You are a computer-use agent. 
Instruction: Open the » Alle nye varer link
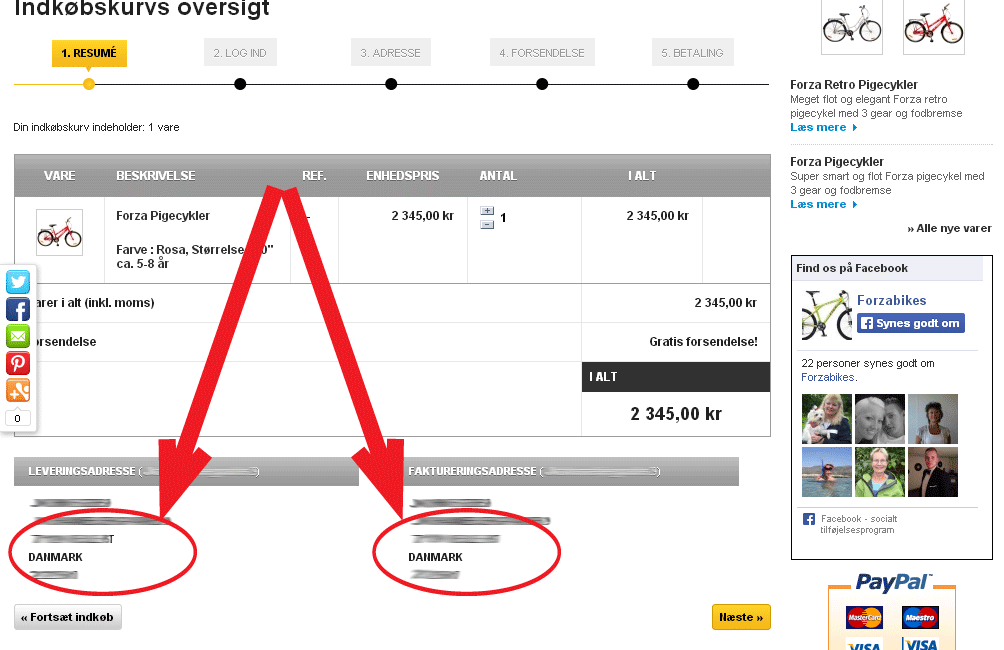coord(949,229)
